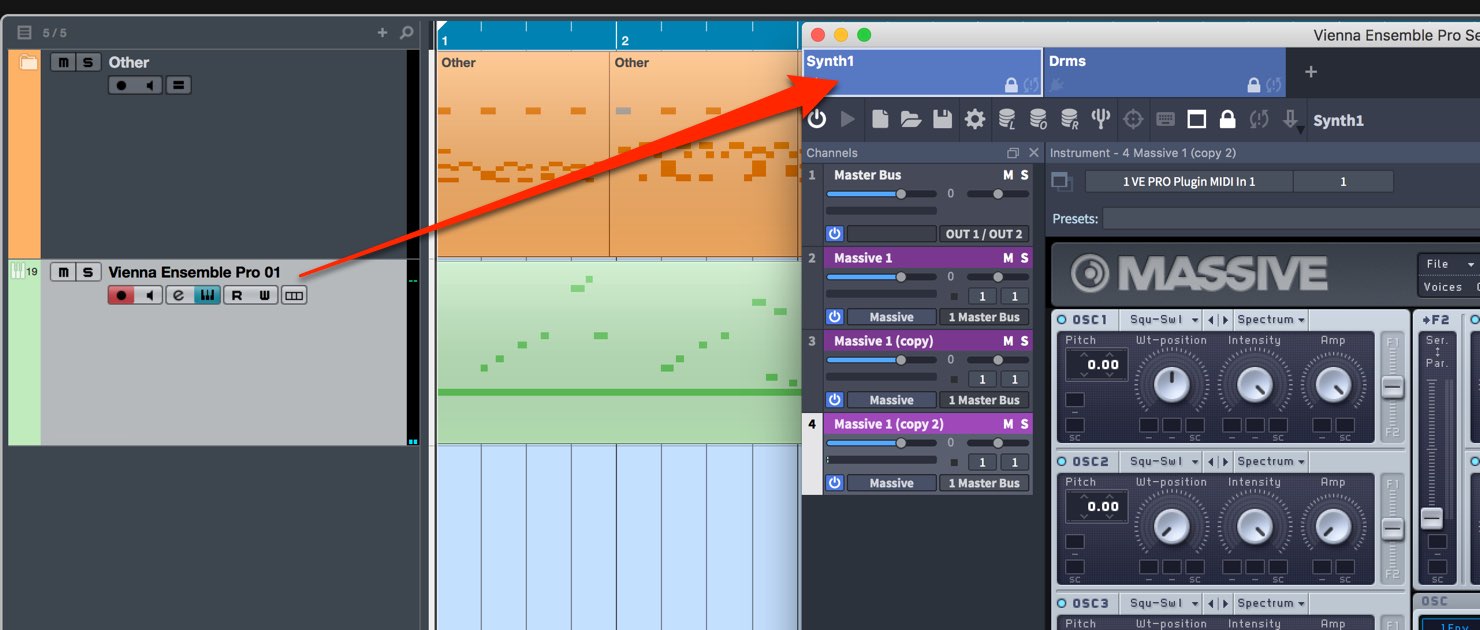Click the Massive plugin button on Massive 1 (copy)
1480x630 pixels.
pos(891,400)
